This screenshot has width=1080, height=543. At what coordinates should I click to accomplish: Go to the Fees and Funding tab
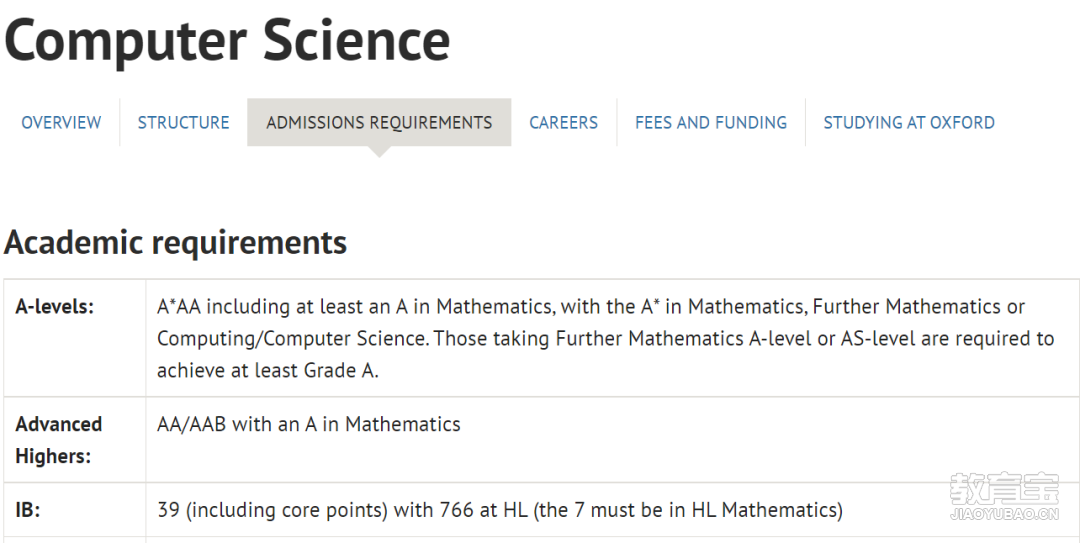pyautogui.click(x=711, y=123)
